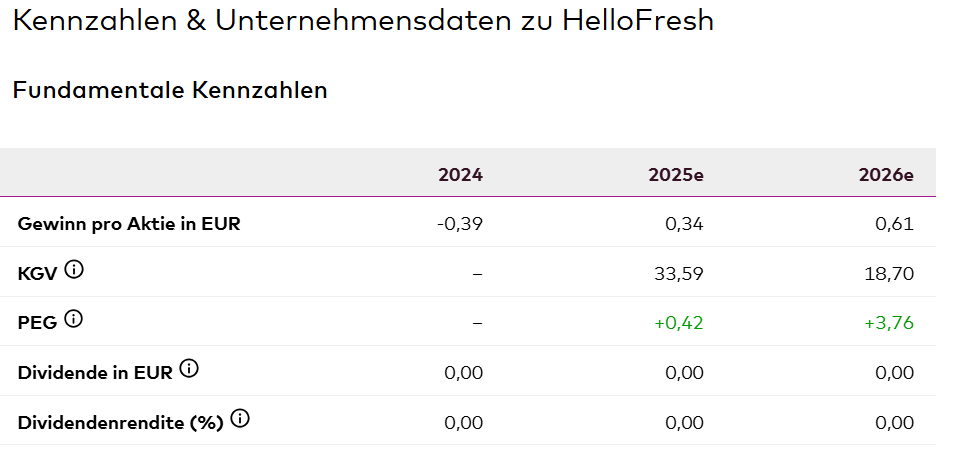Viewport: 956px width, 464px height.
Task: Select the 2026e column header
Action: pos(886,175)
